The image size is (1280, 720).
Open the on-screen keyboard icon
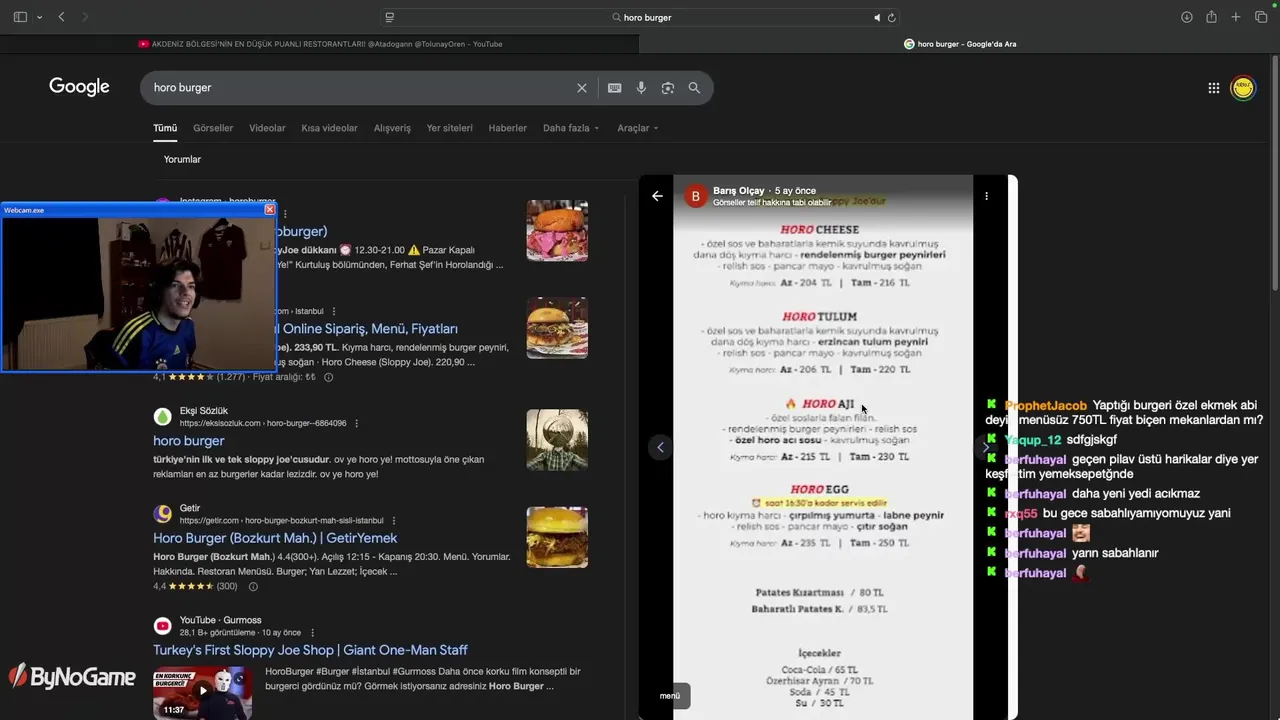tap(615, 88)
